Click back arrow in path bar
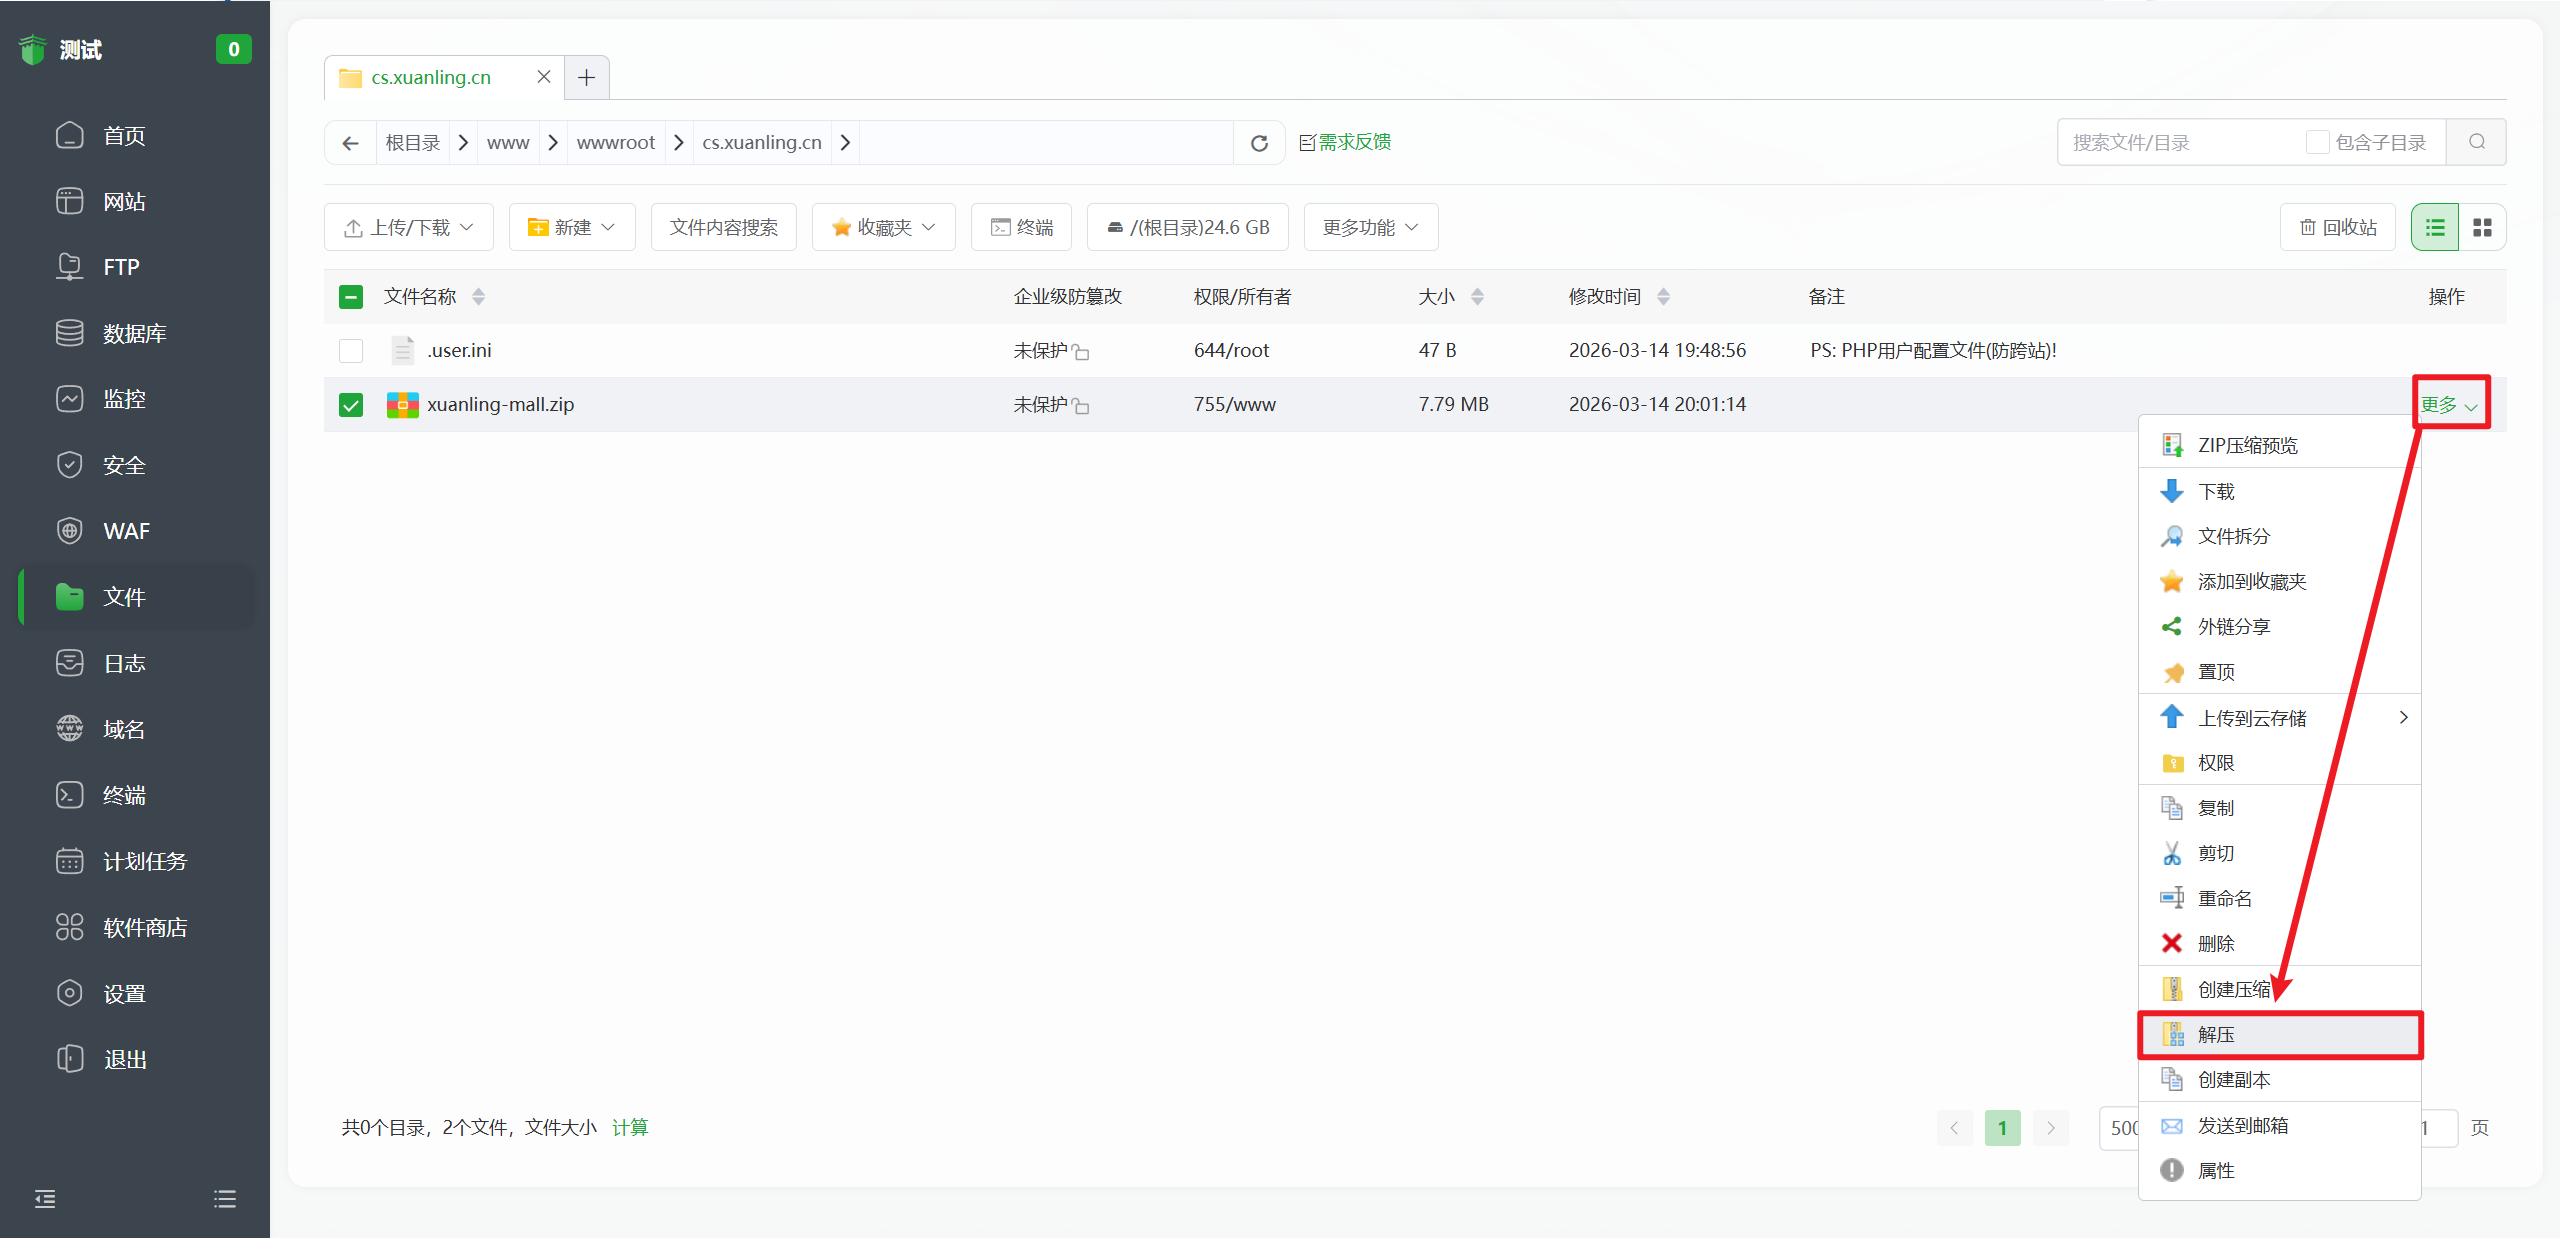Viewport: 2560px width, 1238px height. point(350,143)
